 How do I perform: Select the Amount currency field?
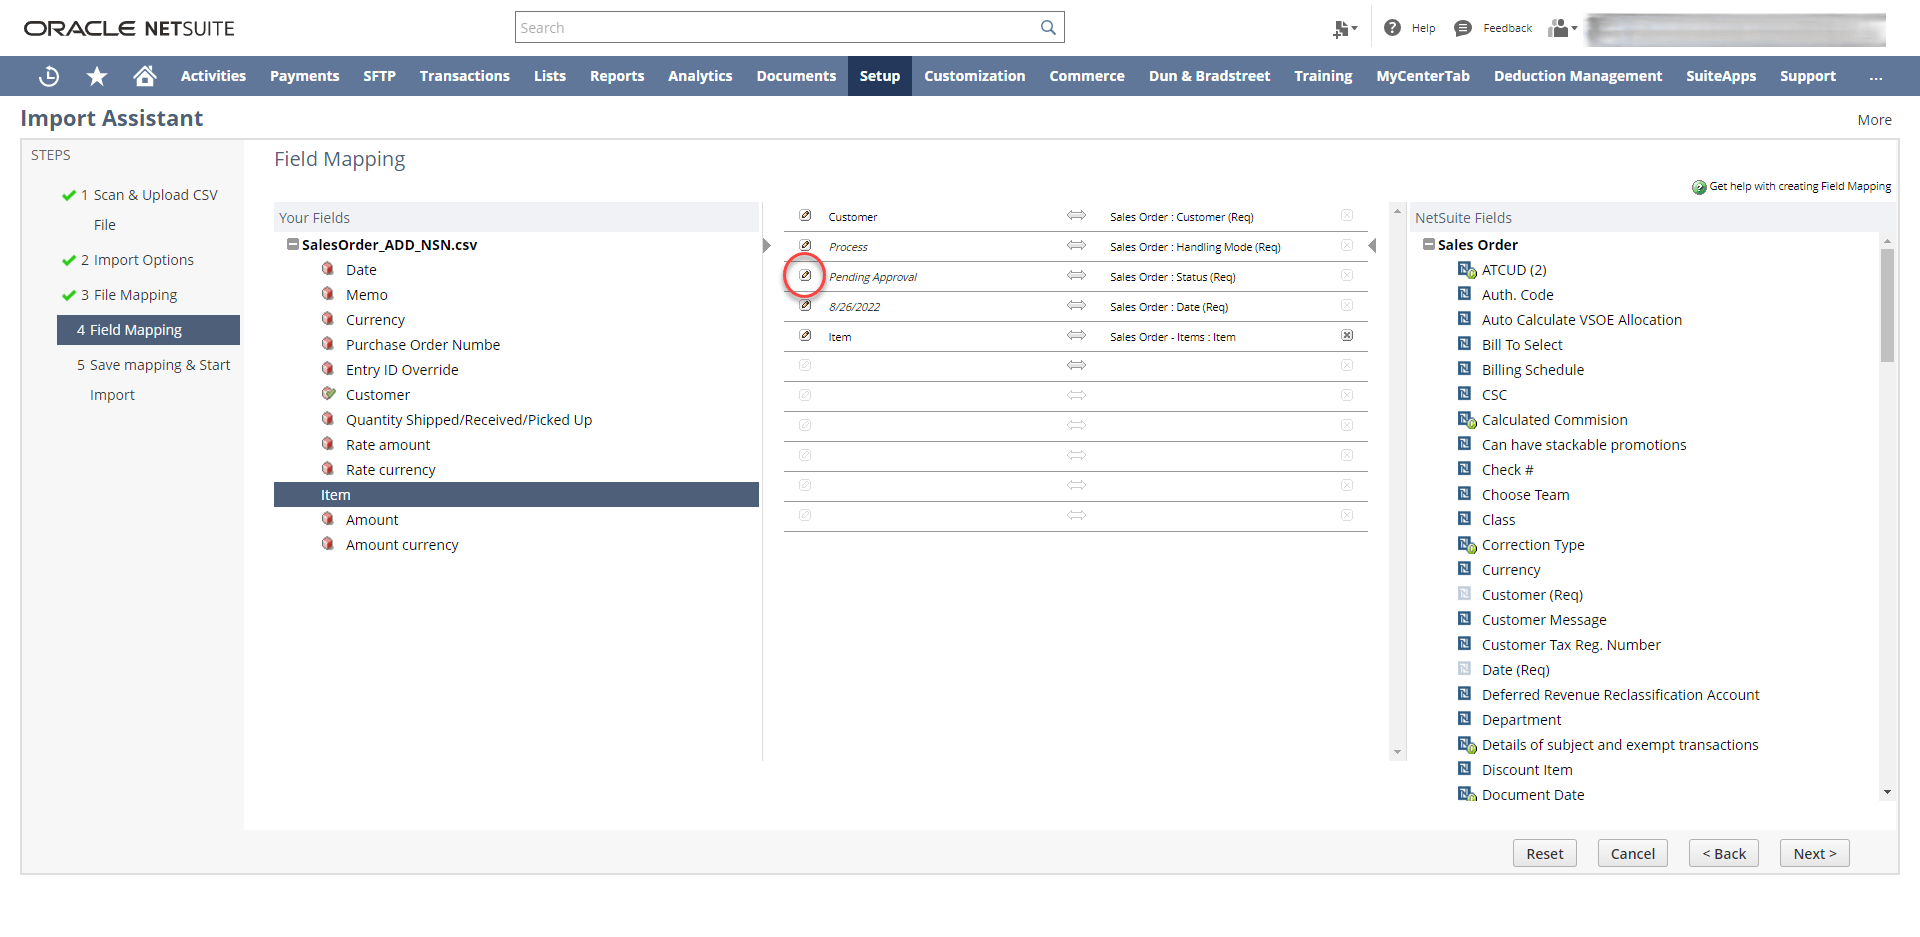(x=402, y=544)
